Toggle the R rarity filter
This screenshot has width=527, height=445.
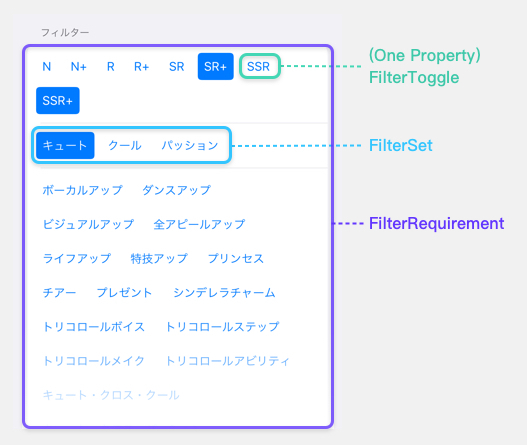(x=111, y=67)
